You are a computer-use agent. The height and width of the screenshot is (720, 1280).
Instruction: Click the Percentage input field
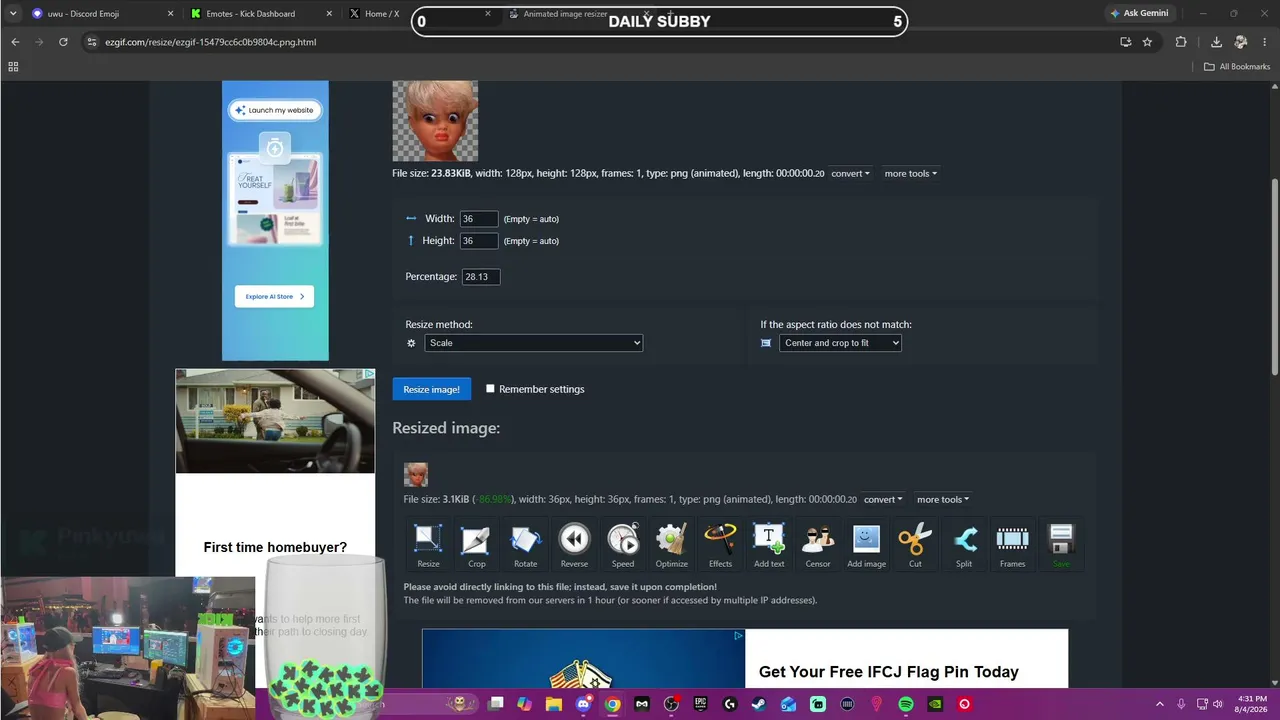tap(481, 277)
